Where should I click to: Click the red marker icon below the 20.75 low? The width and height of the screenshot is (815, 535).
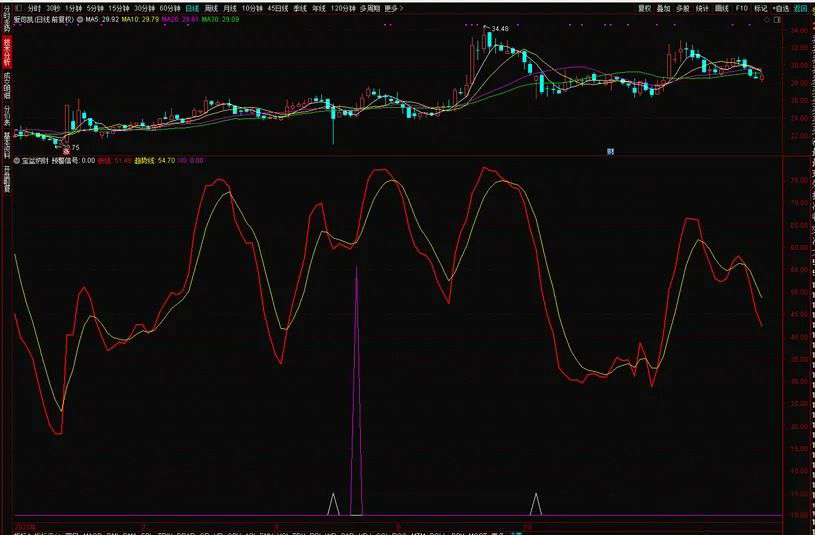(66, 151)
